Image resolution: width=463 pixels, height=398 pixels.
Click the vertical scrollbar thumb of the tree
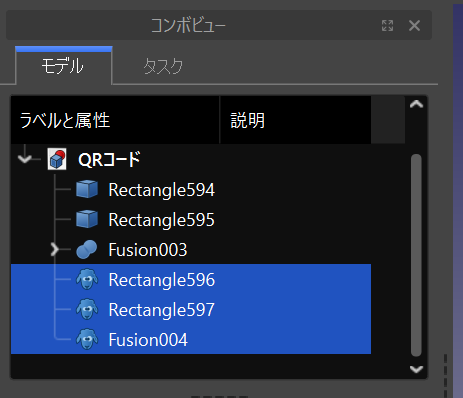[416, 255]
